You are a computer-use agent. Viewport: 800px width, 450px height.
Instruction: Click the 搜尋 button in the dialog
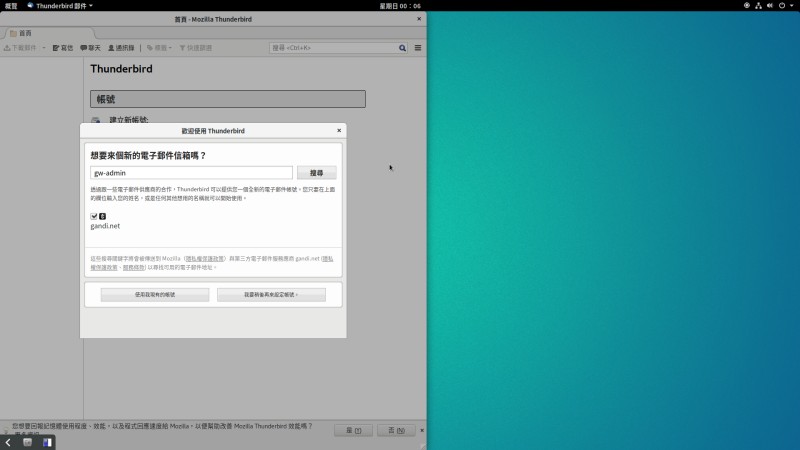tap(316, 173)
